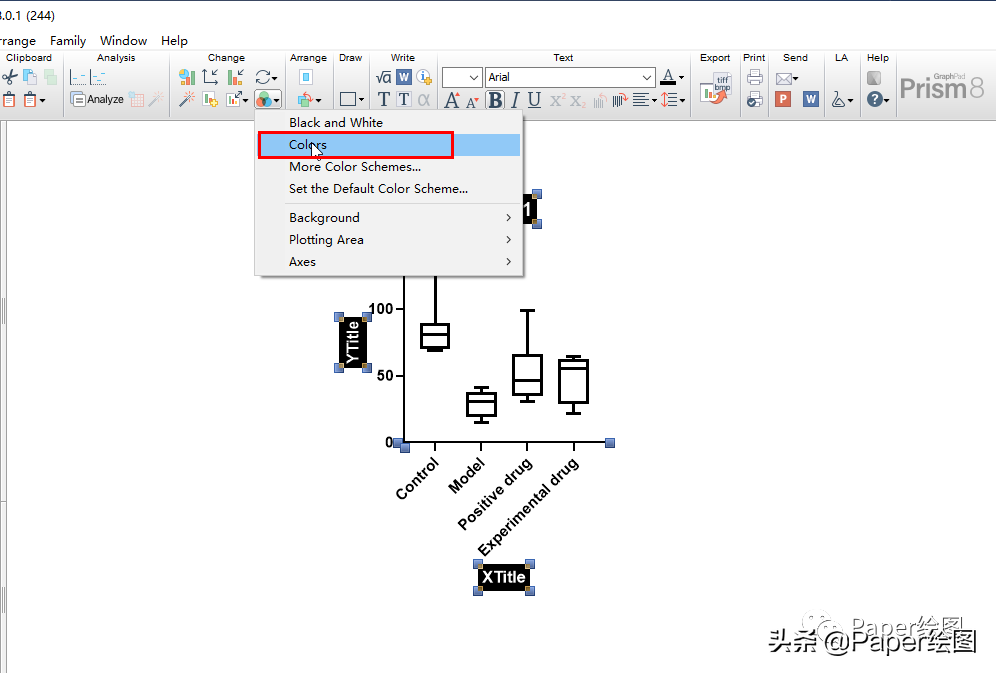Screen dimensions: 996x673
Task: Click the center on page Arrange icon
Action: [306, 77]
